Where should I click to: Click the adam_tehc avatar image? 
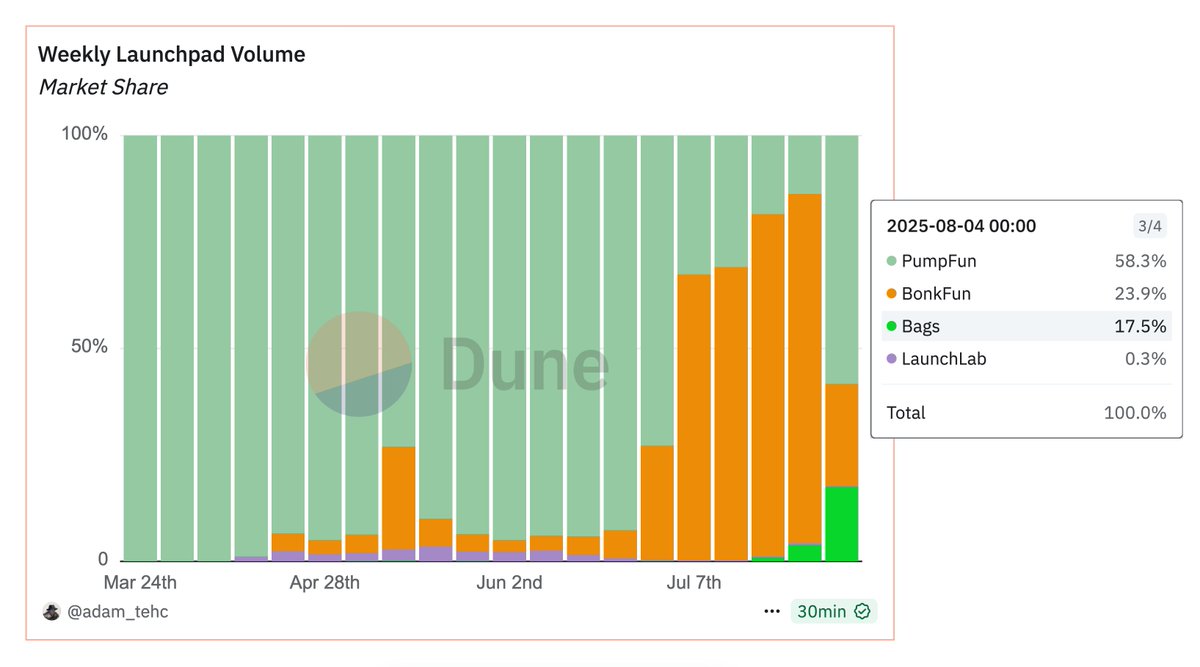coord(51,611)
